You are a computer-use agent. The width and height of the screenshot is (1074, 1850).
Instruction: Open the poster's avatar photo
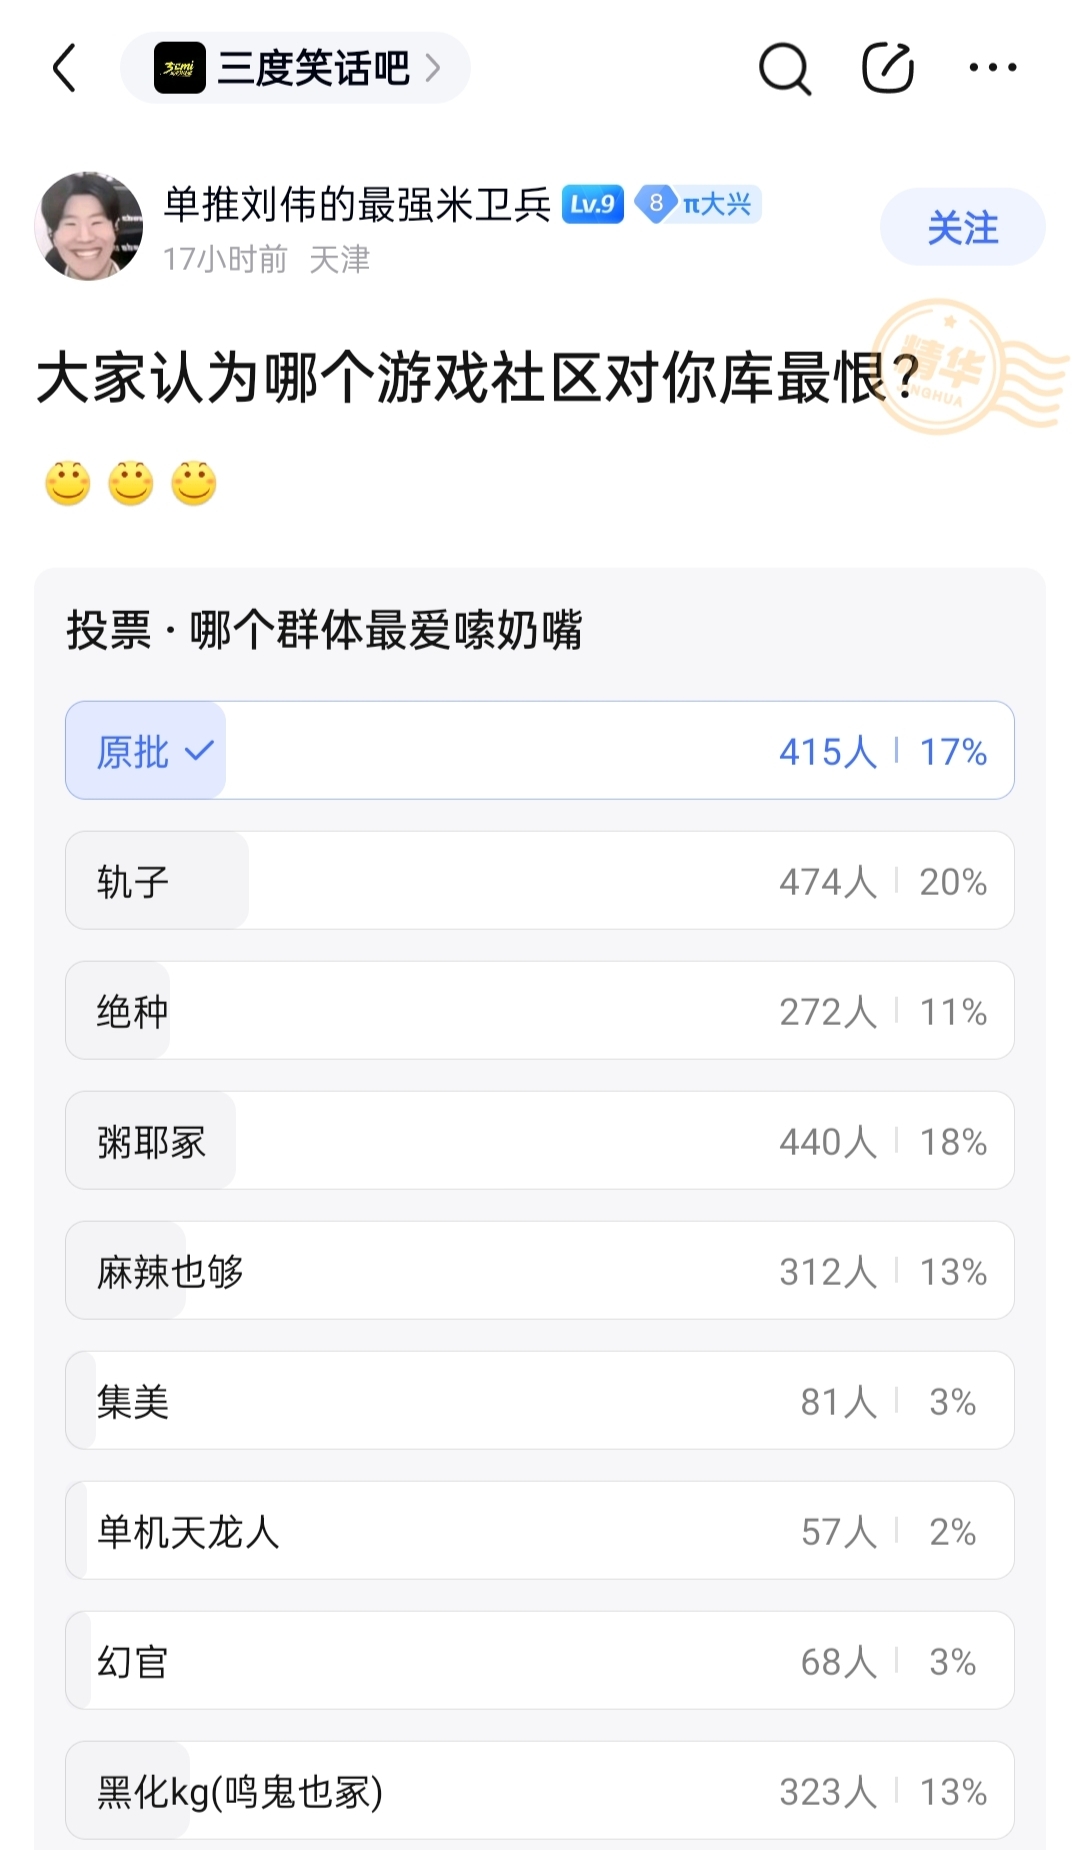pos(89,226)
